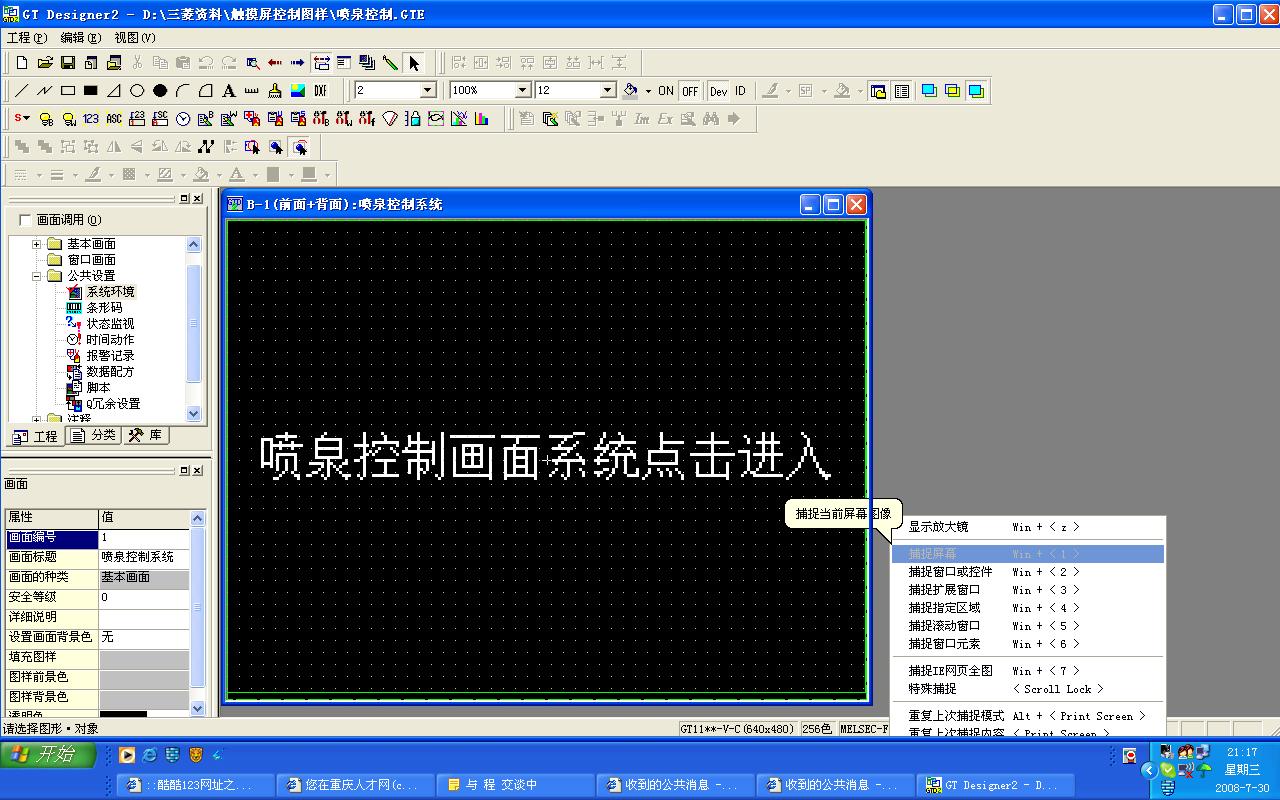The image size is (1280, 800).
Task: Click the Save project icon
Action: 68,63
